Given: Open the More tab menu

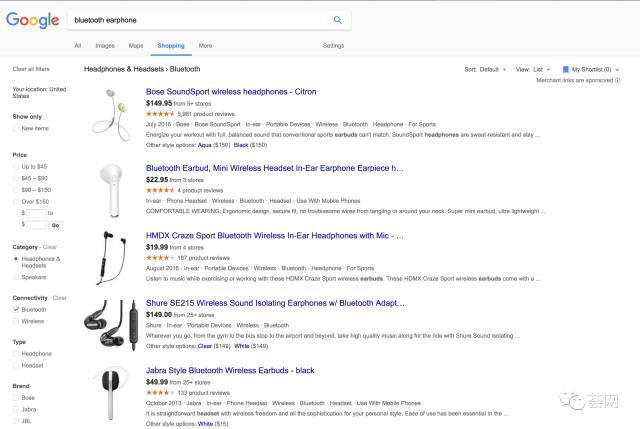Looking at the screenshot, I should point(205,46).
